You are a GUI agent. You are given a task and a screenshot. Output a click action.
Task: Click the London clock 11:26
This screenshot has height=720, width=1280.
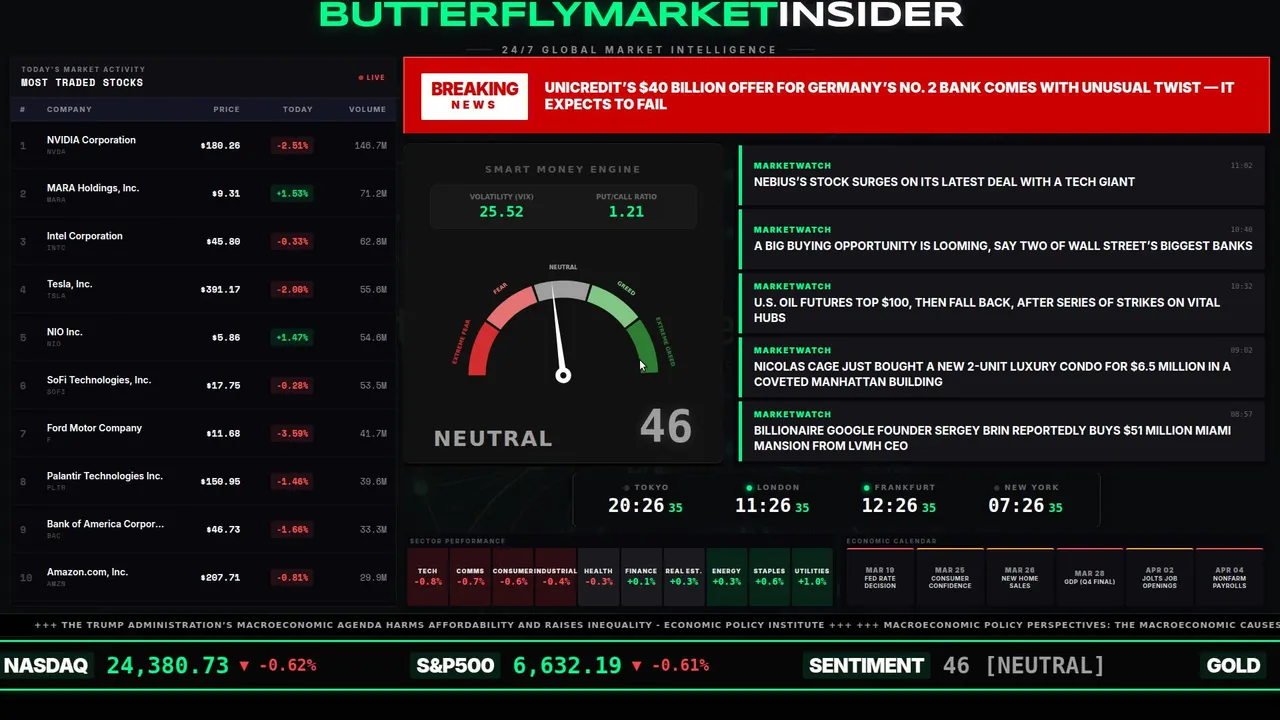click(771, 506)
